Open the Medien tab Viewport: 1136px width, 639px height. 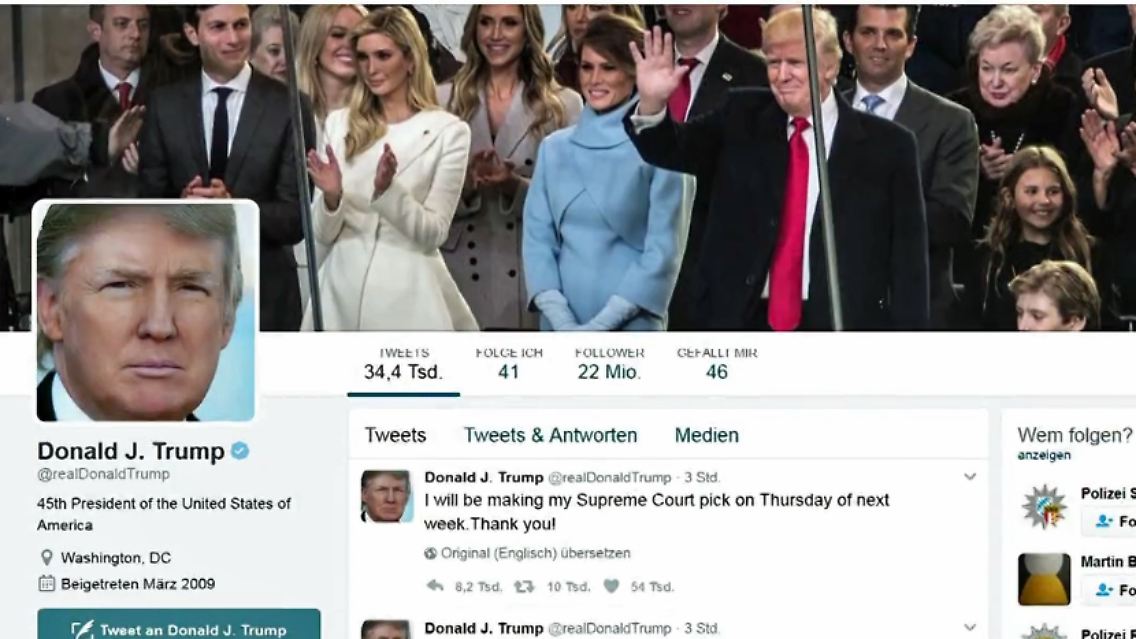[707, 435]
